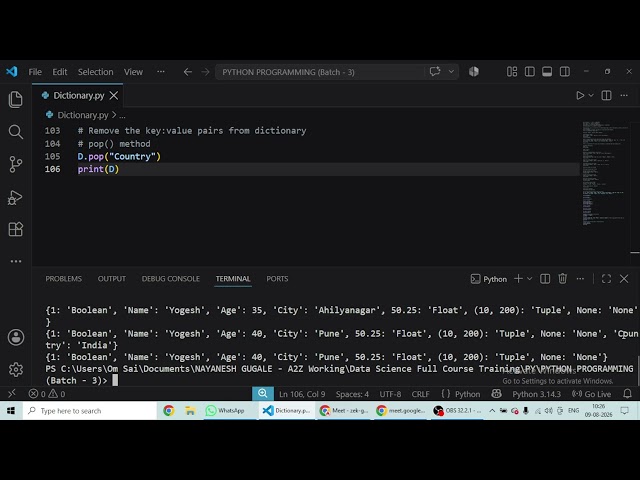The height and width of the screenshot is (480, 640).
Task: Open the Selection menu
Action: pyautogui.click(x=96, y=72)
